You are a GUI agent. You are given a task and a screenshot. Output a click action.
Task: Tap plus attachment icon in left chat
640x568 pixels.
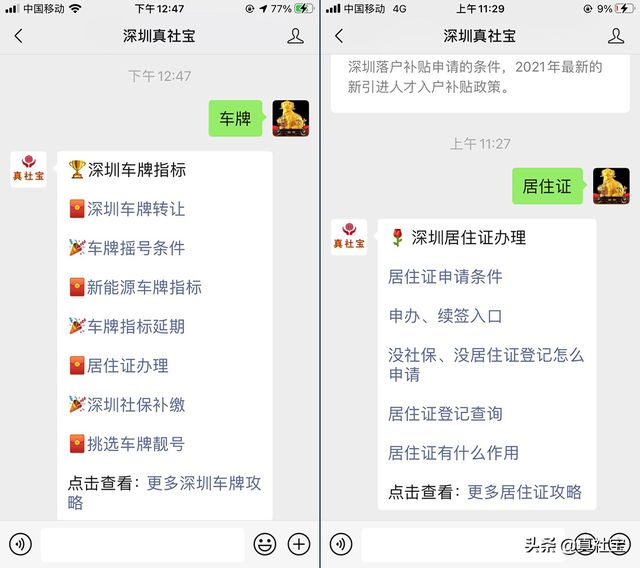coord(299,544)
